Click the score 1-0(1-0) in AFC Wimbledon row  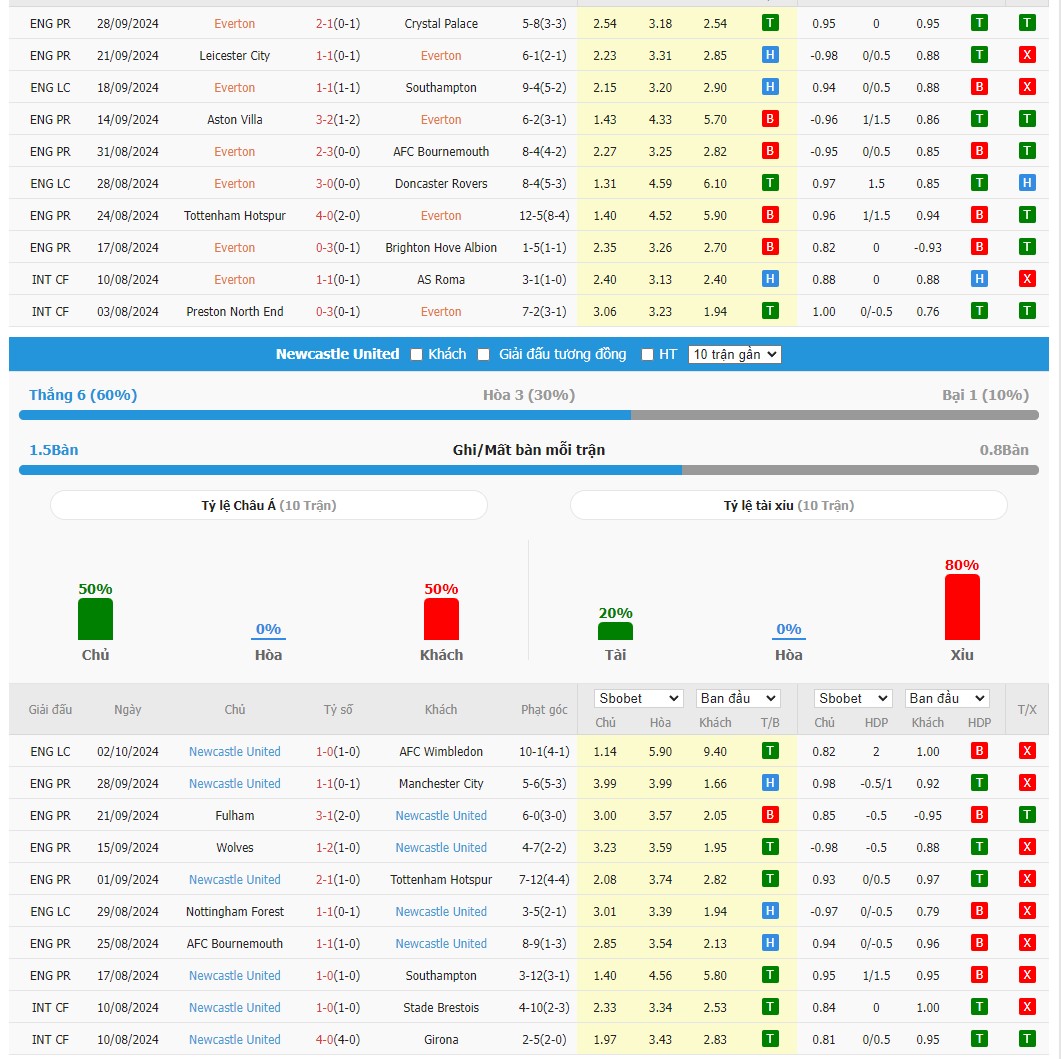(338, 752)
